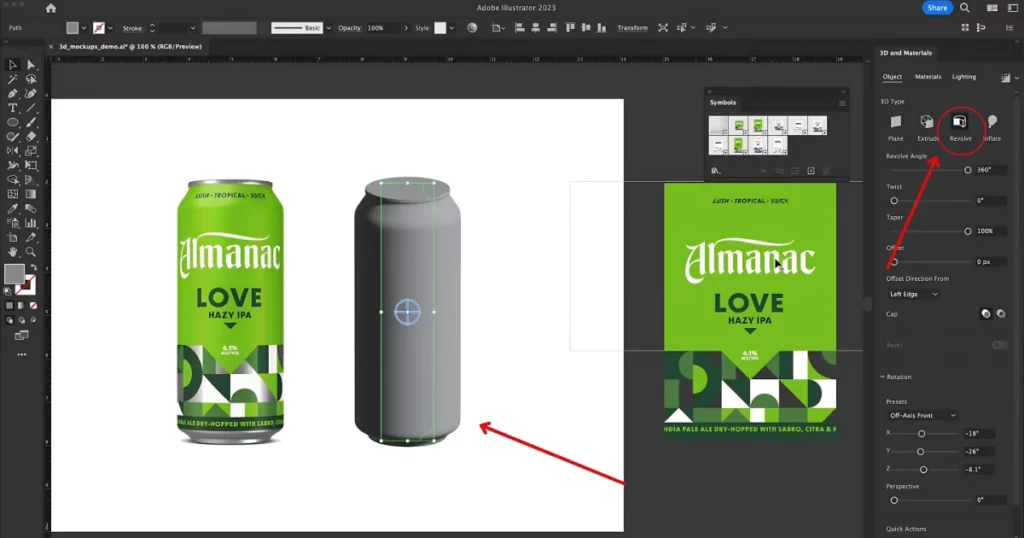Select the Reflect tool
Viewport: 1024px width, 538px height.
pyautogui.click(x=12, y=151)
